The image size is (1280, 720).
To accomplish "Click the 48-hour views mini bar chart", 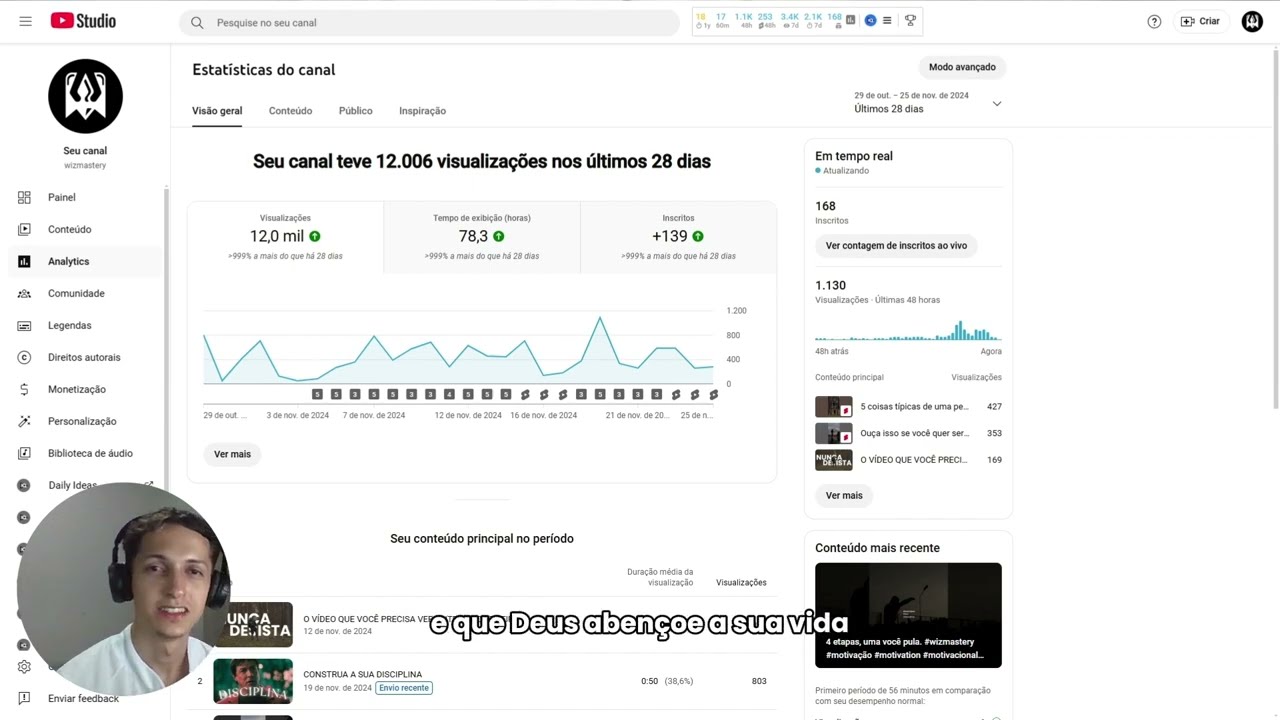I will [908, 330].
